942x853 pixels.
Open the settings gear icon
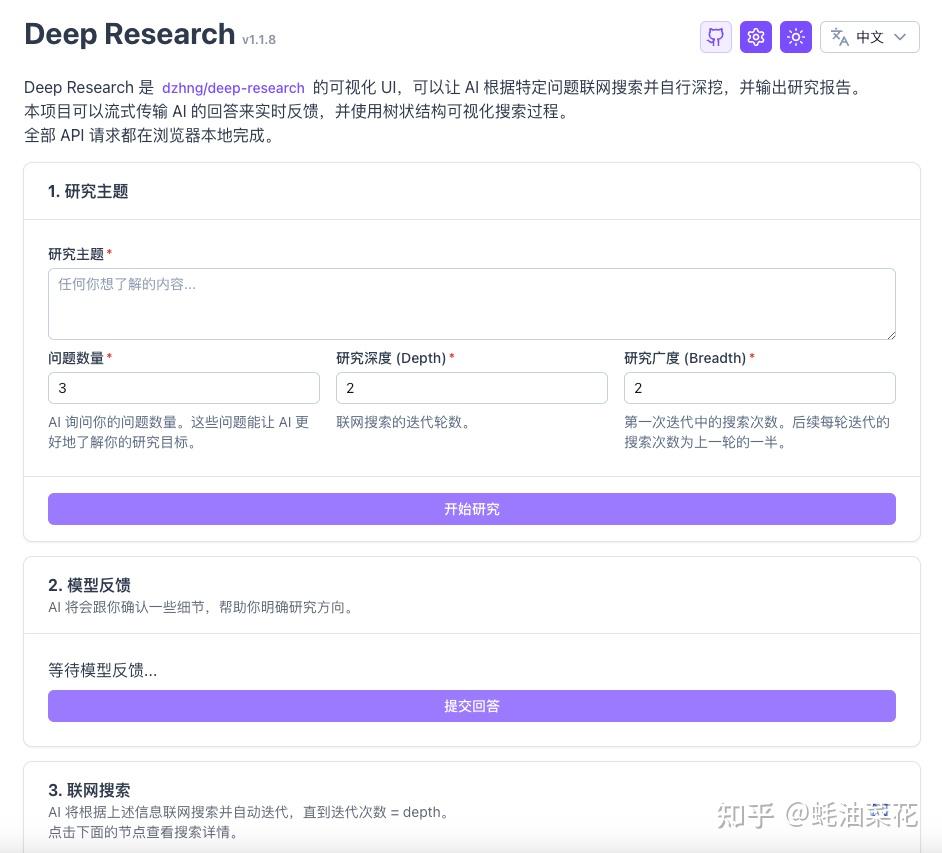coord(755,37)
